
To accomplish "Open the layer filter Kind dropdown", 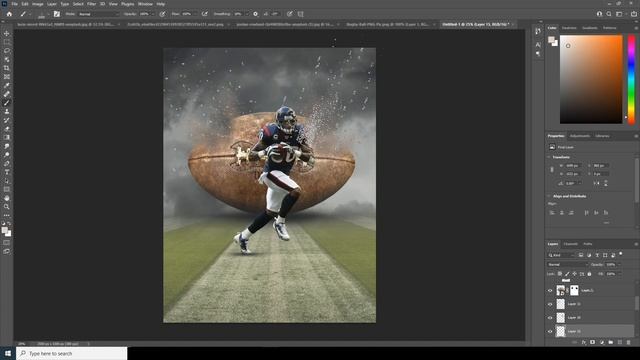I will (561, 255).
